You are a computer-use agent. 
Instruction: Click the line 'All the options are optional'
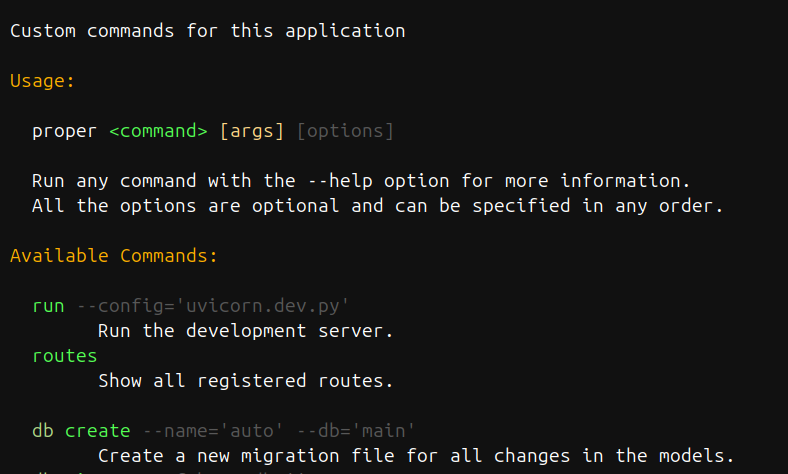point(377,206)
